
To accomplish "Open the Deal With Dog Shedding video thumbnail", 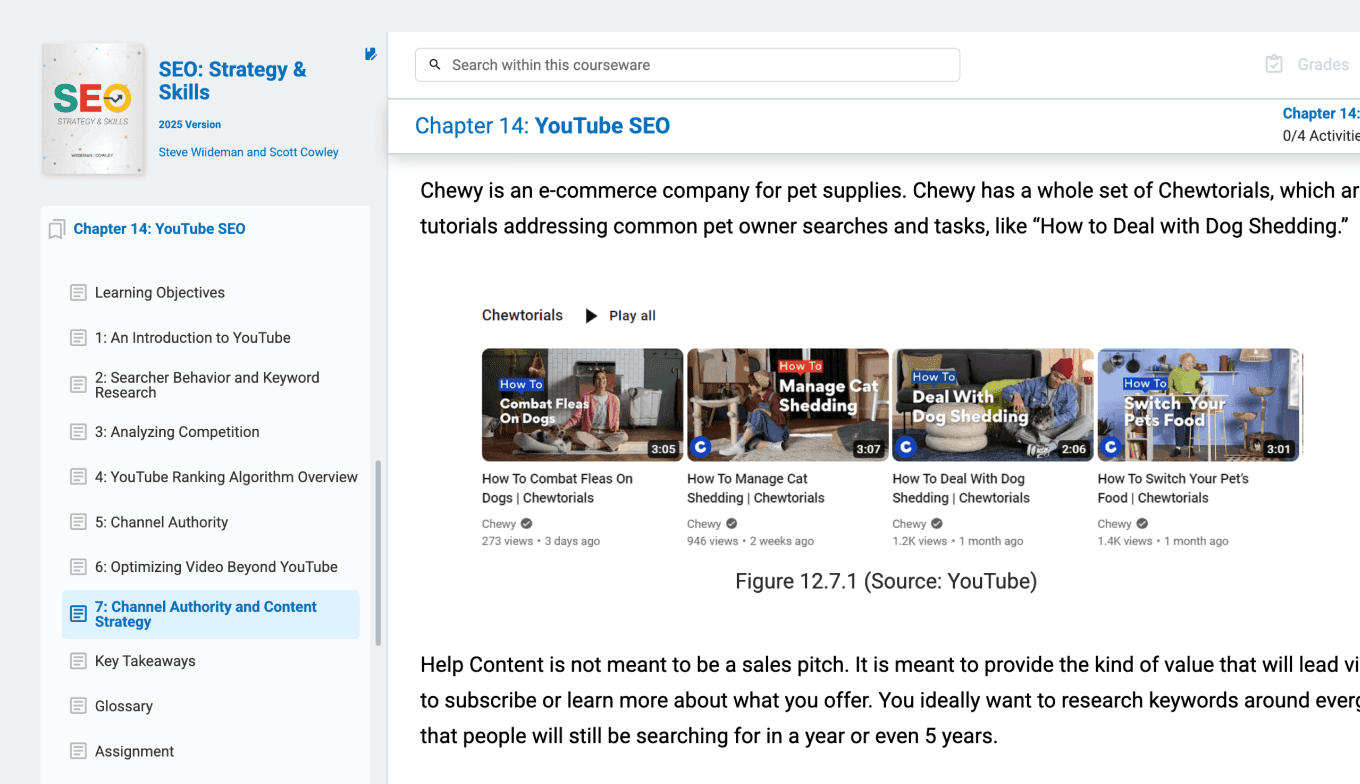I will [993, 405].
